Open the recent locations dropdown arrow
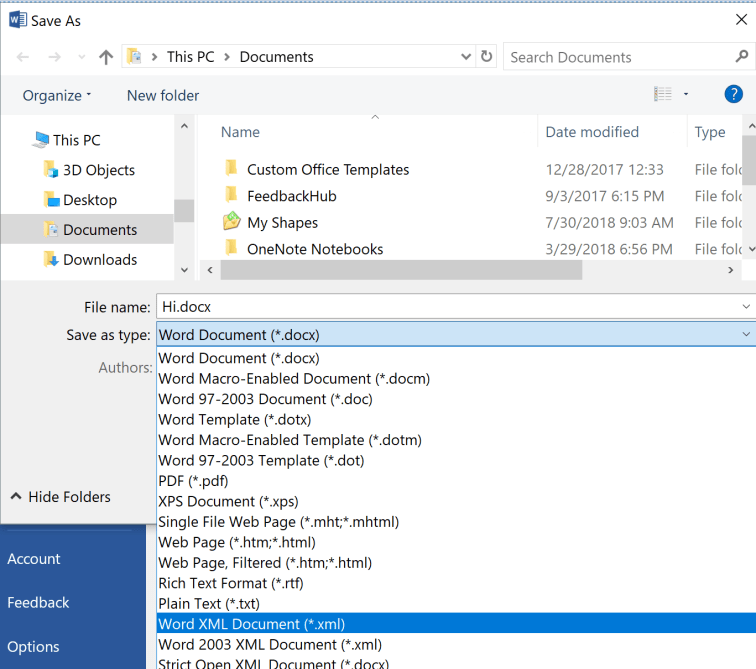Image resolution: width=756 pixels, height=669 pixels. tap(81, 57)
